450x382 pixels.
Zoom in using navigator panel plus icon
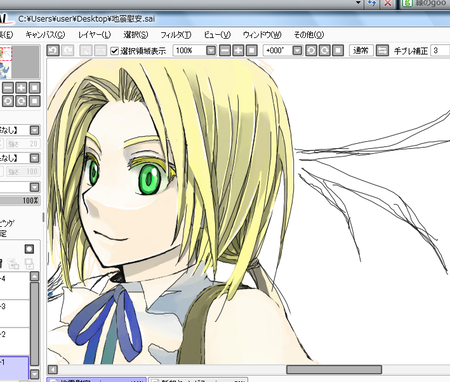(21, 88)
